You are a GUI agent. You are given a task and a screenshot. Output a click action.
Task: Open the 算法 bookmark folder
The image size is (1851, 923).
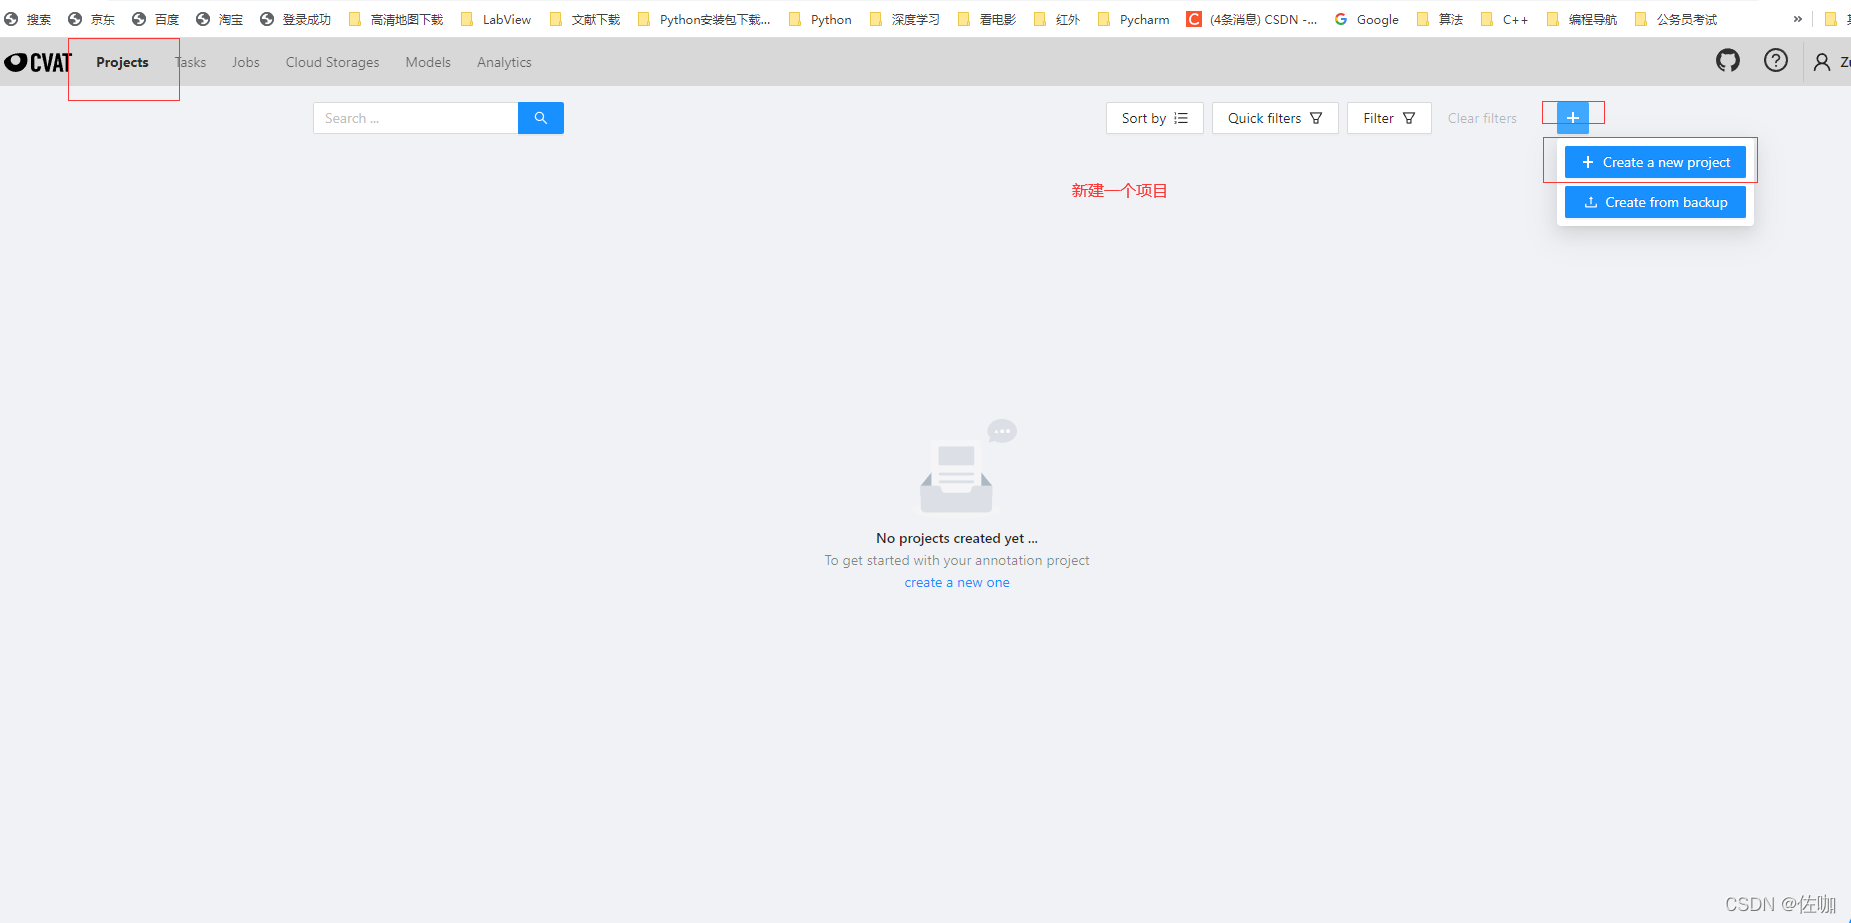1440,19
